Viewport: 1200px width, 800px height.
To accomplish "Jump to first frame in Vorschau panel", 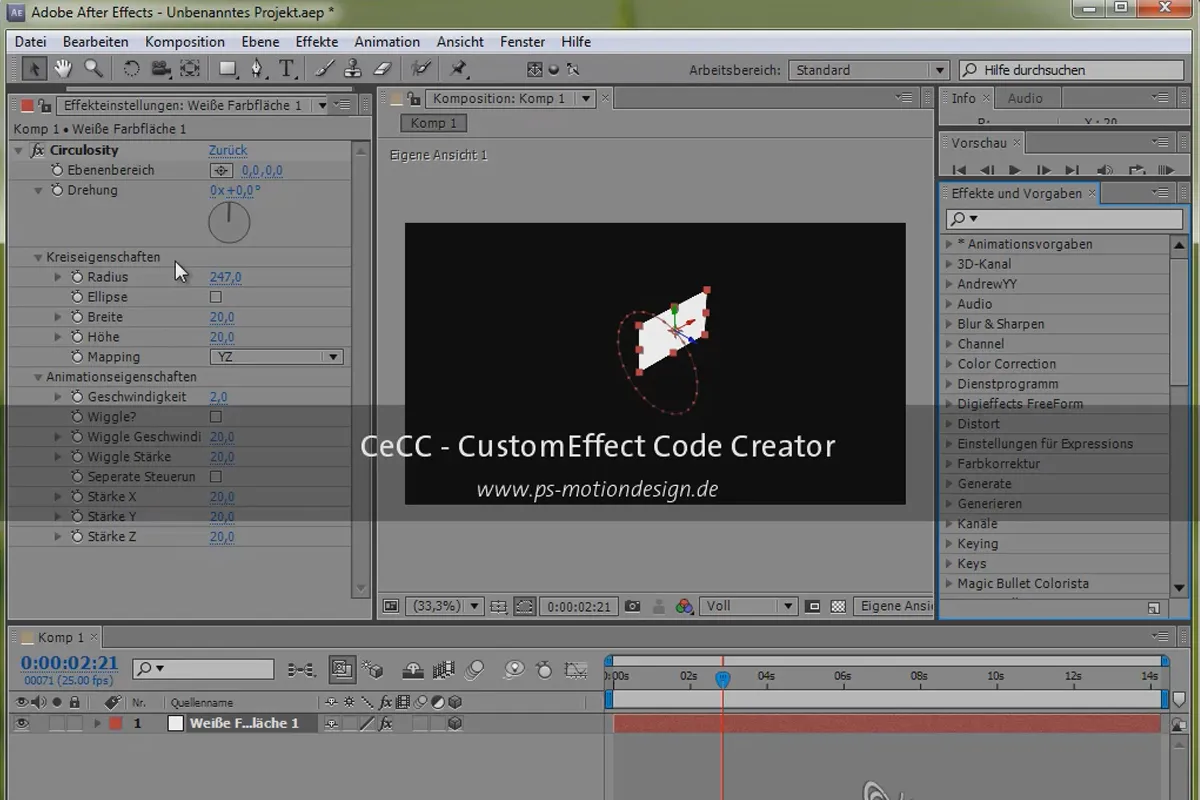I will coord(959,170).
